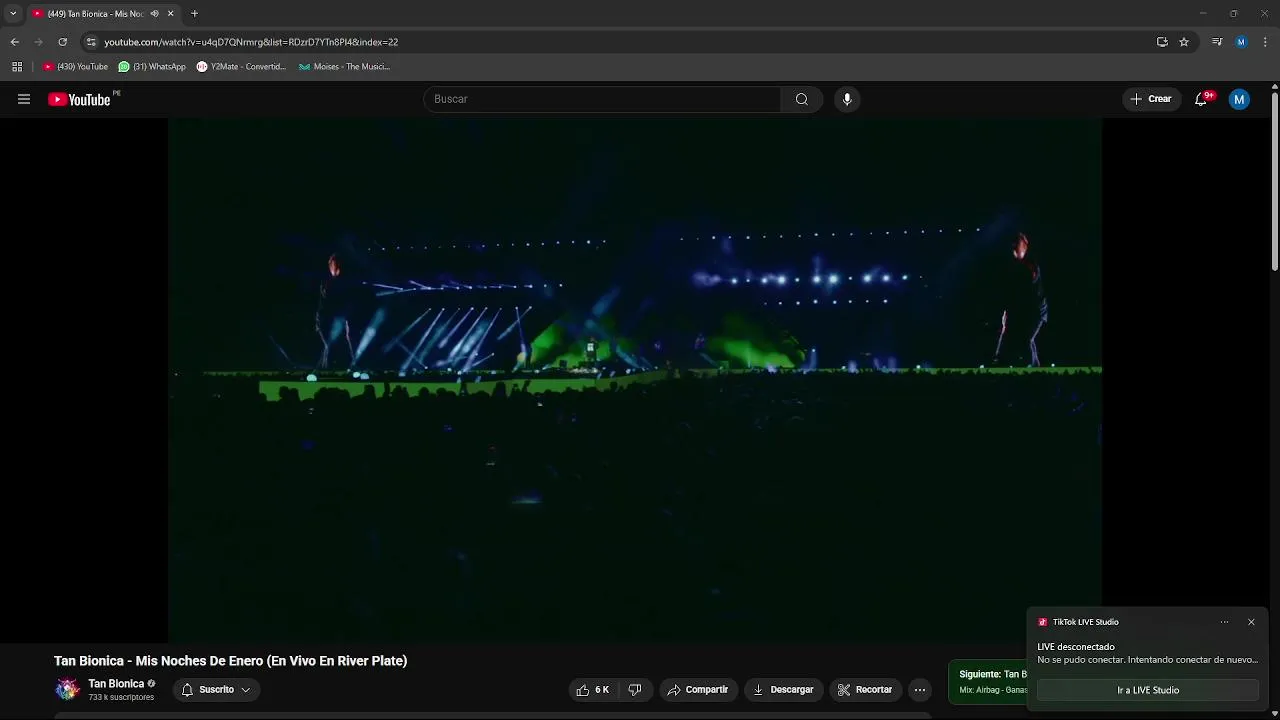Go forward with browser forward arrow

[39, 42]
